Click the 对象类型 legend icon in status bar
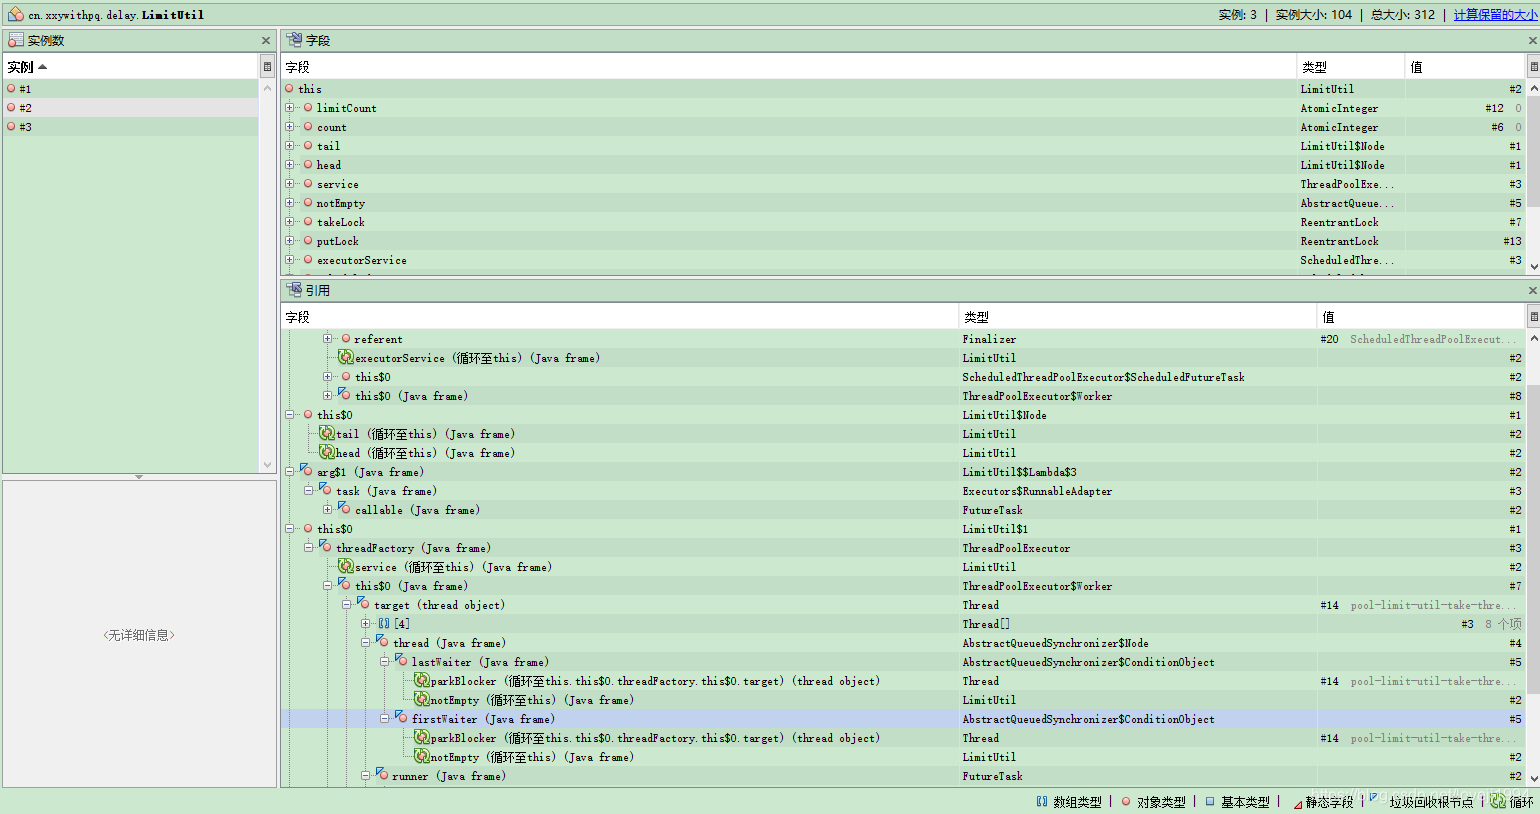Viewport: 1540px width, 814px height. [1126, 802]
